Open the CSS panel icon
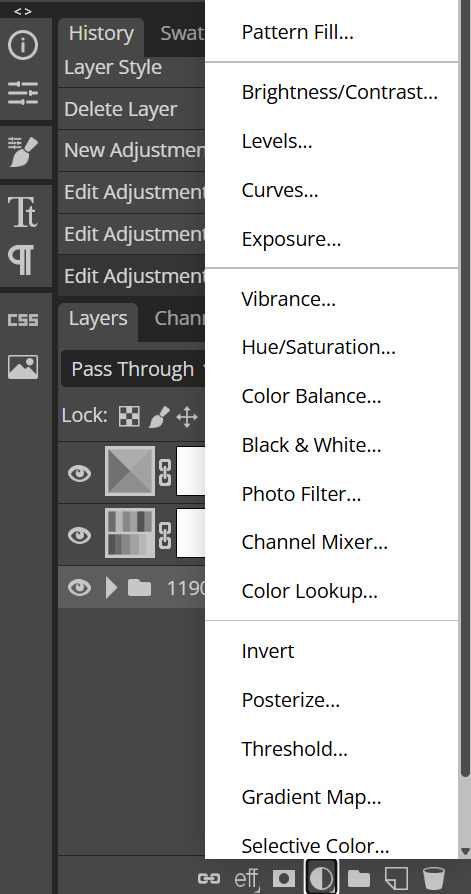 (x=23, y=320)
